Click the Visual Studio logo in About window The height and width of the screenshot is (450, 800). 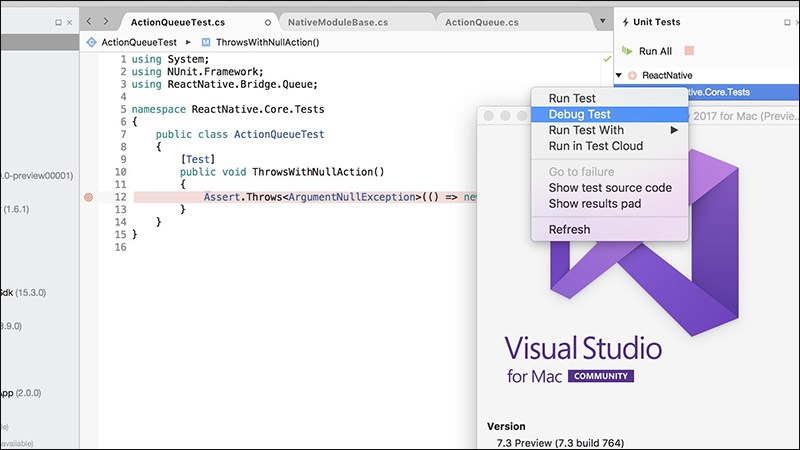tap(644, 244)
